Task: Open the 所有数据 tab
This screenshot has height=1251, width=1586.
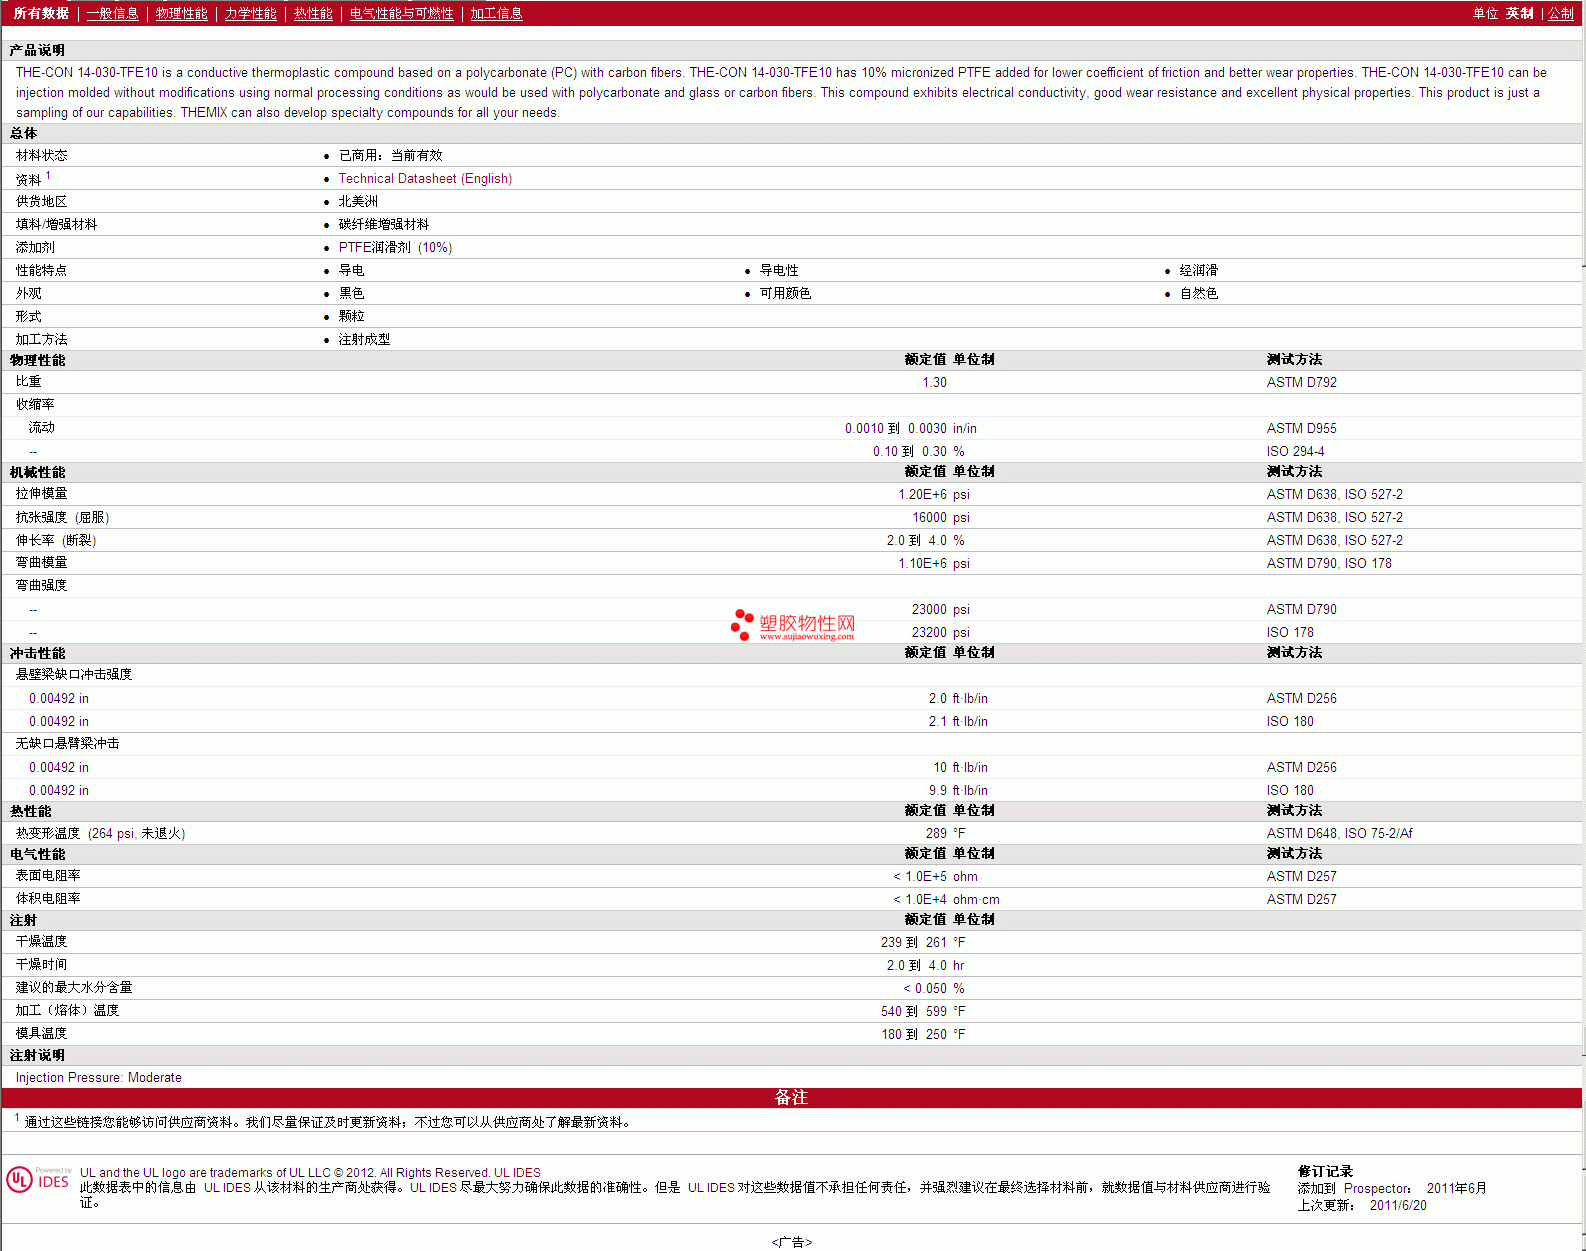Action: [41, 14]
